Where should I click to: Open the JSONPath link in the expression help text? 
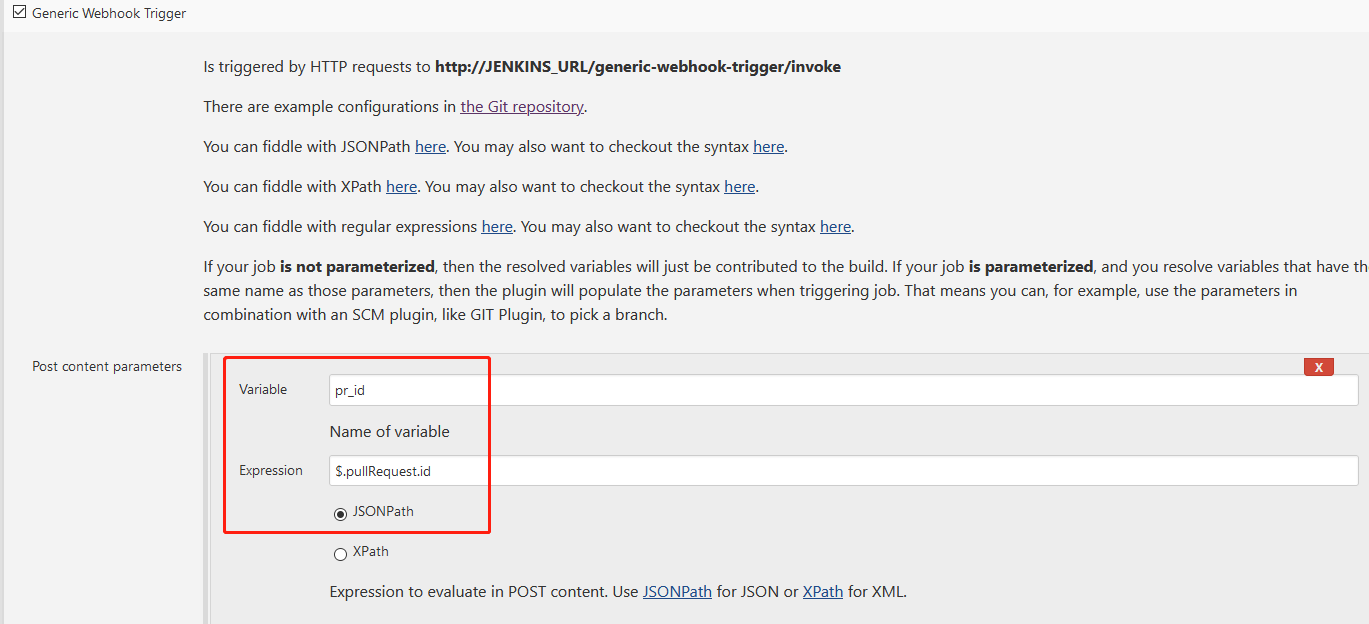[677, 591]
